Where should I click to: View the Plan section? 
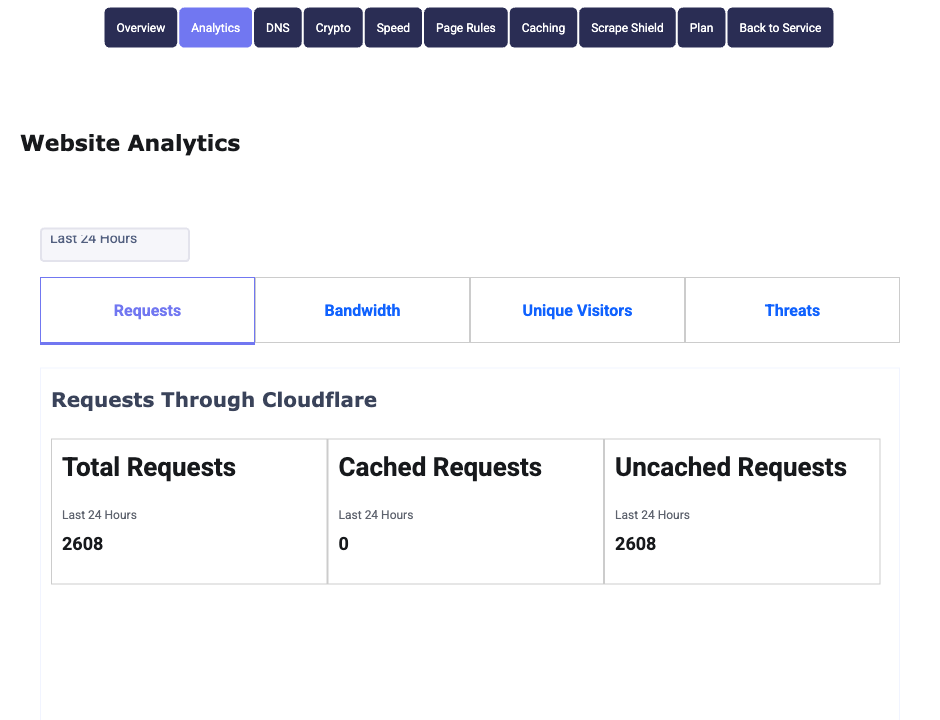(701, 28)
